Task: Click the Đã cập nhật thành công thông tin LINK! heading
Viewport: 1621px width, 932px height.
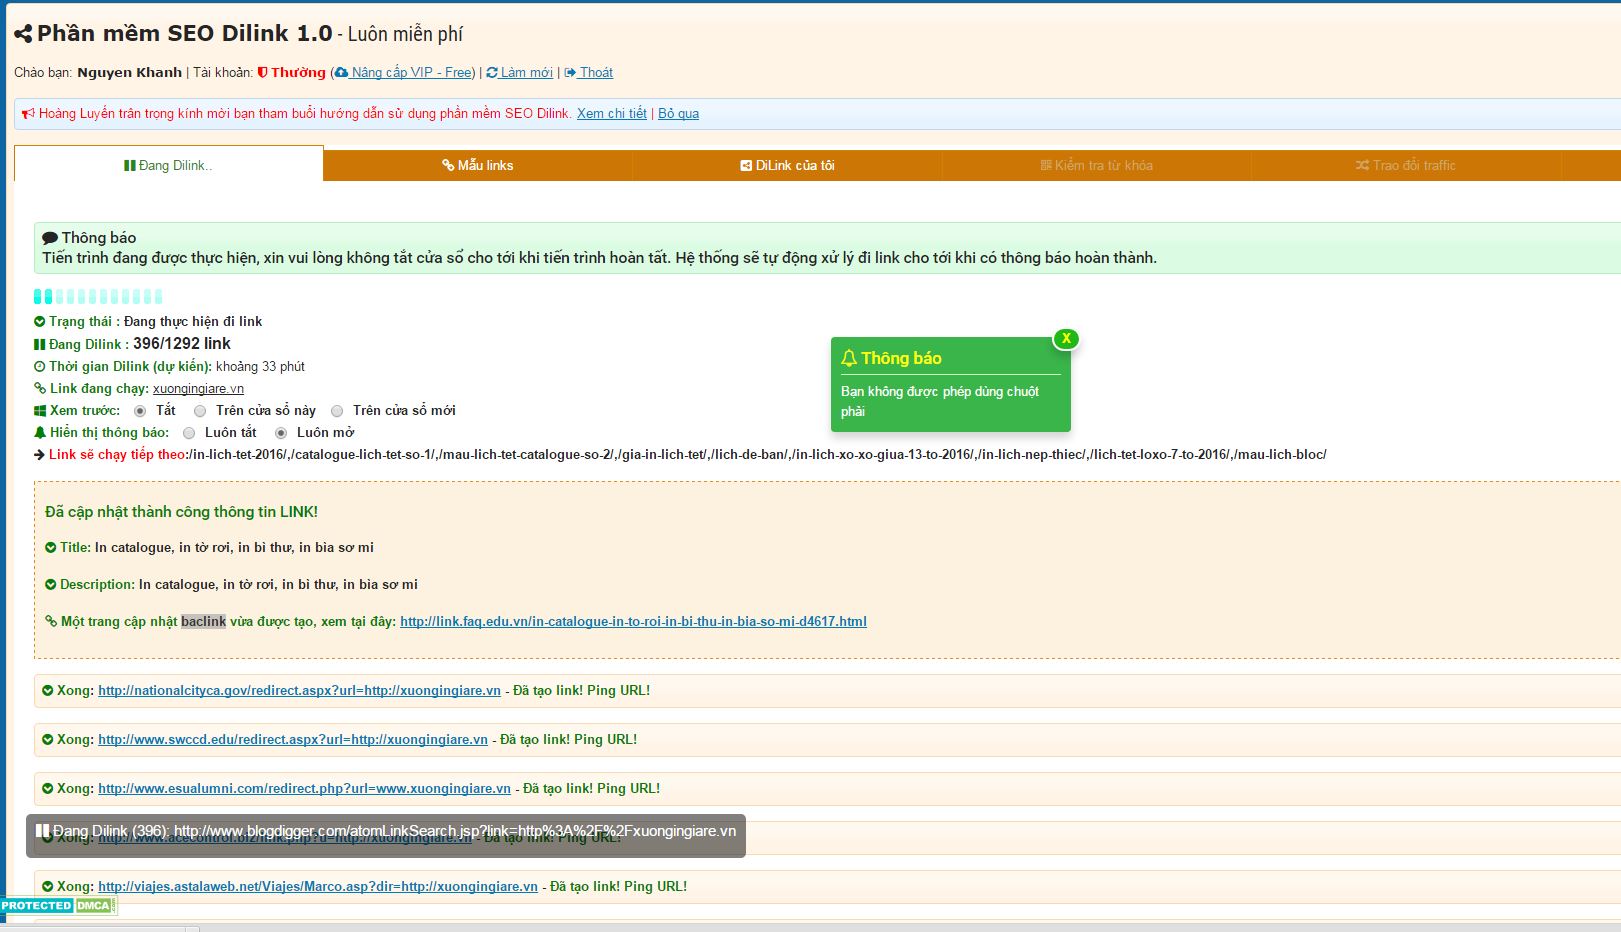Action: (x=181, y=512)
